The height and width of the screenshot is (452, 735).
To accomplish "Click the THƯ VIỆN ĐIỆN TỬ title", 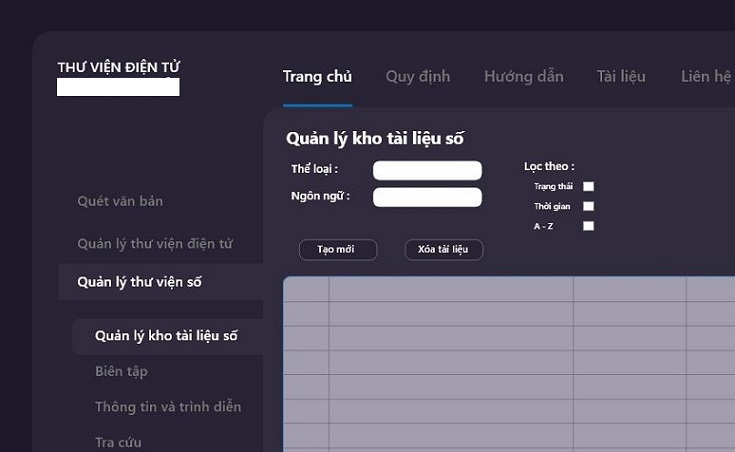I will coord(119,68).
